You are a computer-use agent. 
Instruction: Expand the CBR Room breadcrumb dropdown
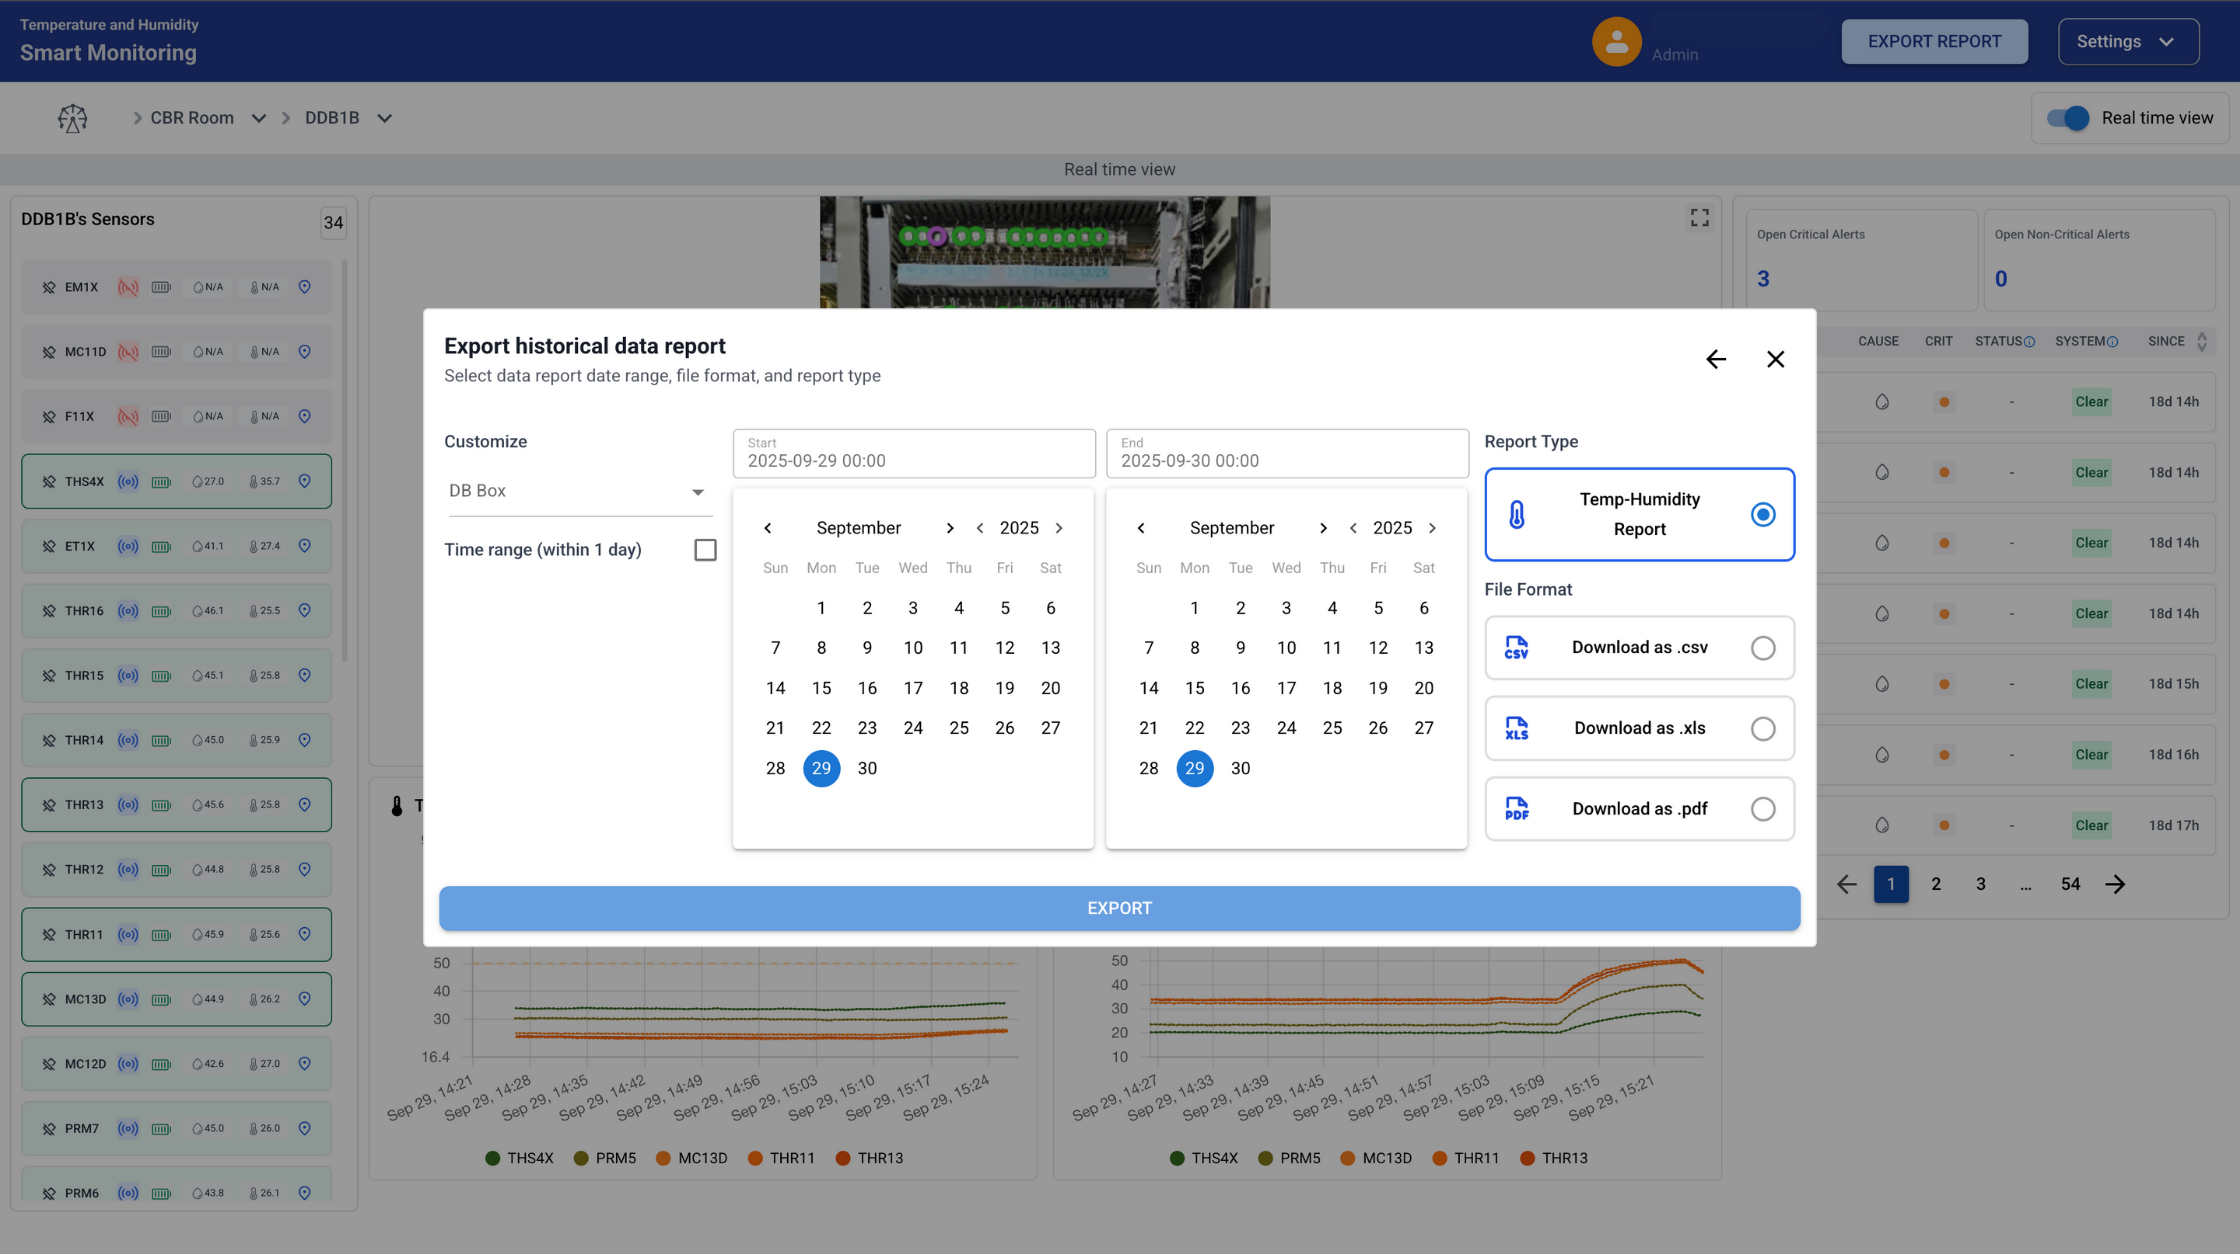(259, 118)
